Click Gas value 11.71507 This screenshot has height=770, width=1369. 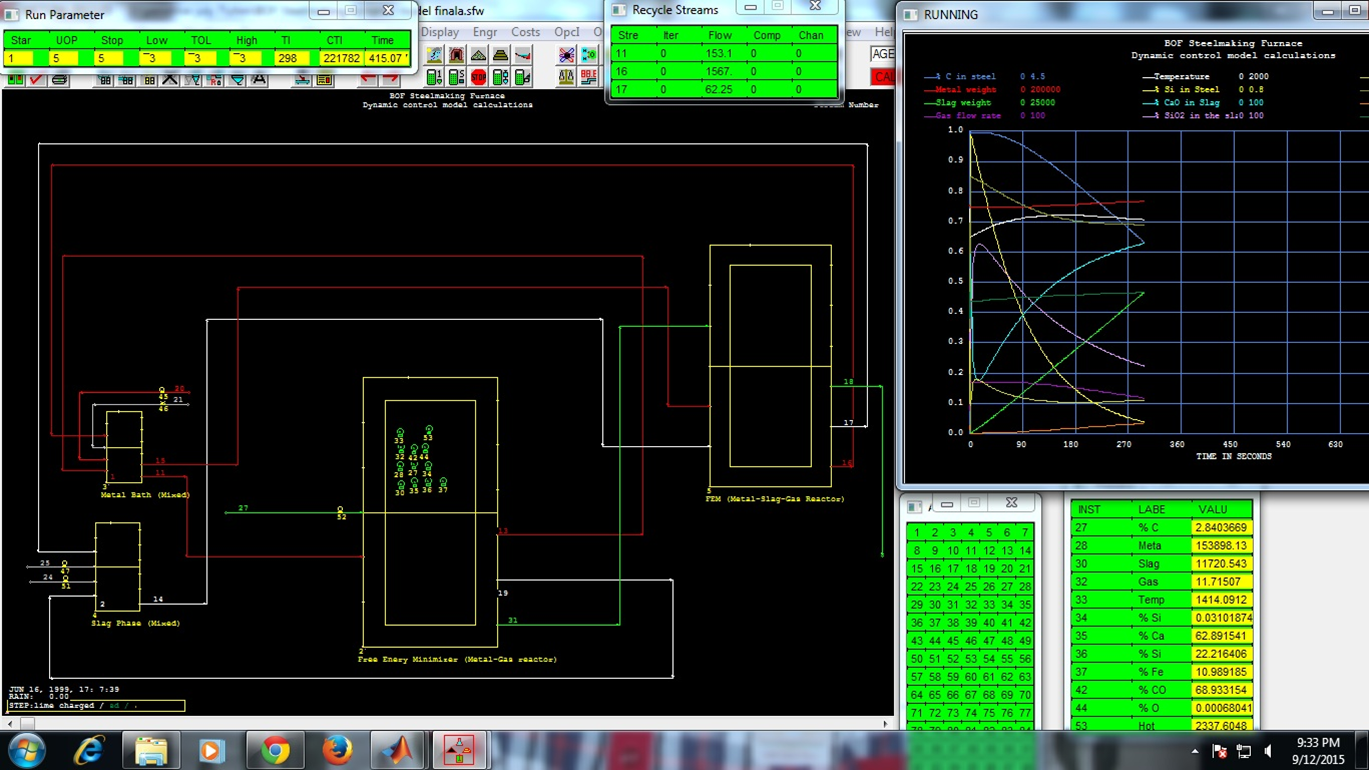[1220, 582]
